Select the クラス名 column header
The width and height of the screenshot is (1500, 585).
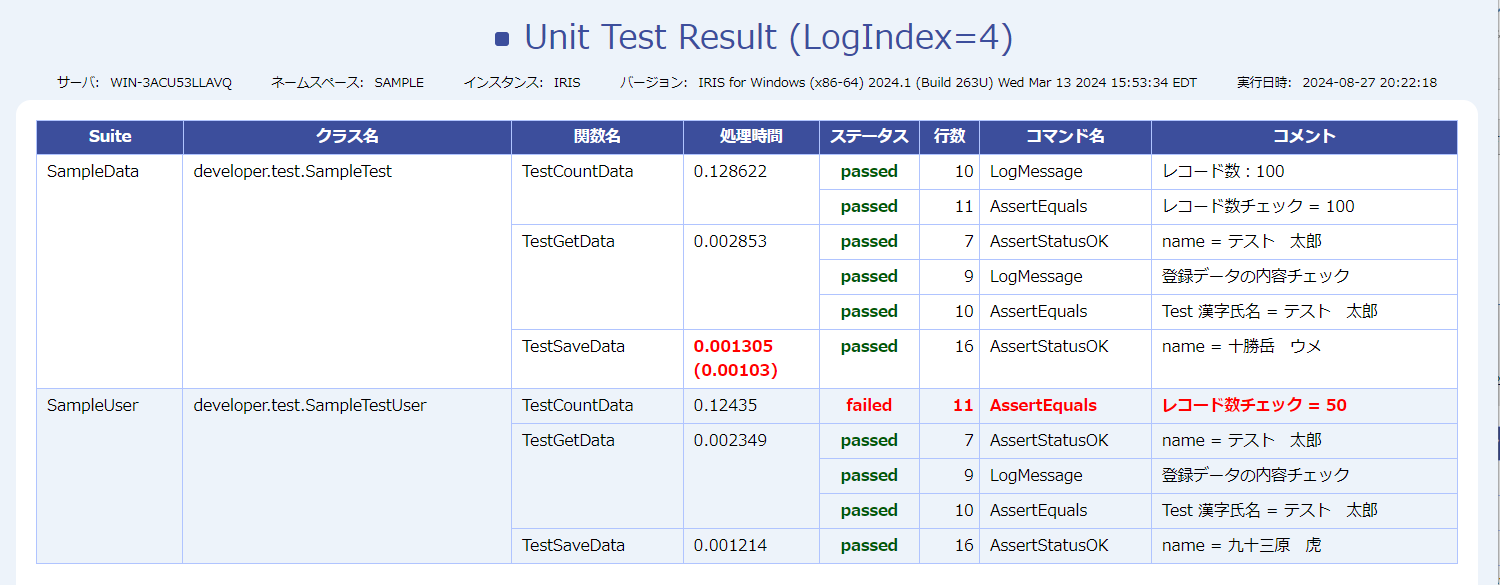347,137
